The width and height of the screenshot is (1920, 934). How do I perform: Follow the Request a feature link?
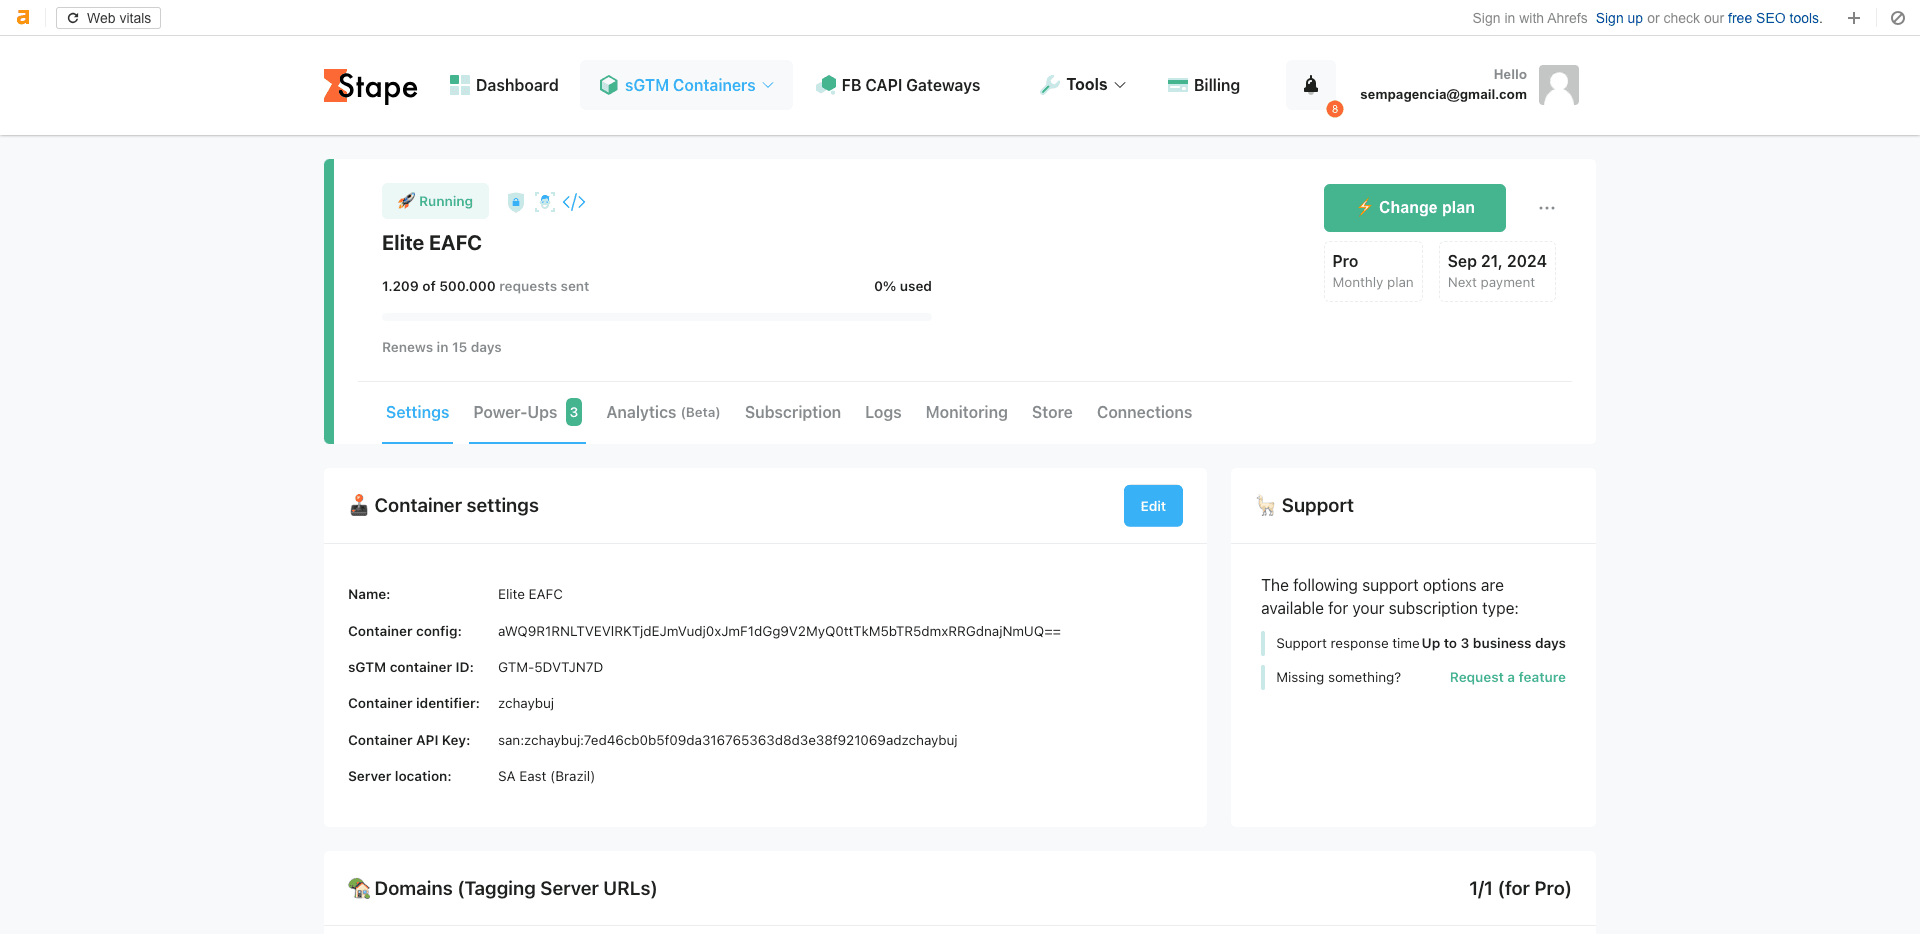(1508, 677)
